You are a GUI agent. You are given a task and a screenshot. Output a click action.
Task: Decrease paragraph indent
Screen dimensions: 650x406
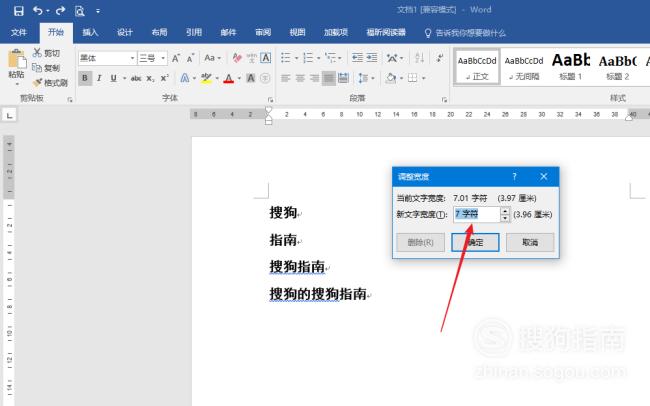357,58
